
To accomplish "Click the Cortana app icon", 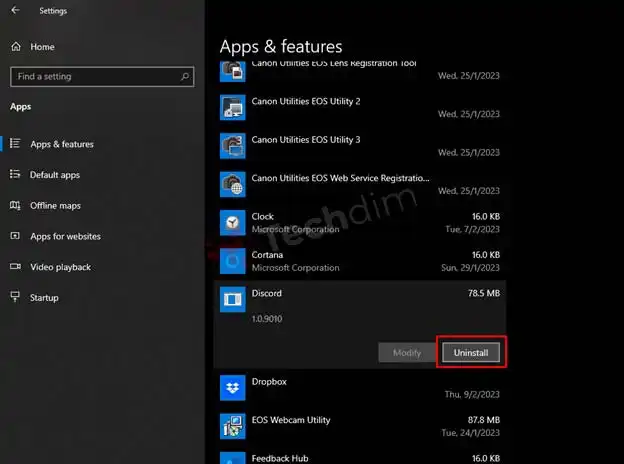I will coord(233,261).
